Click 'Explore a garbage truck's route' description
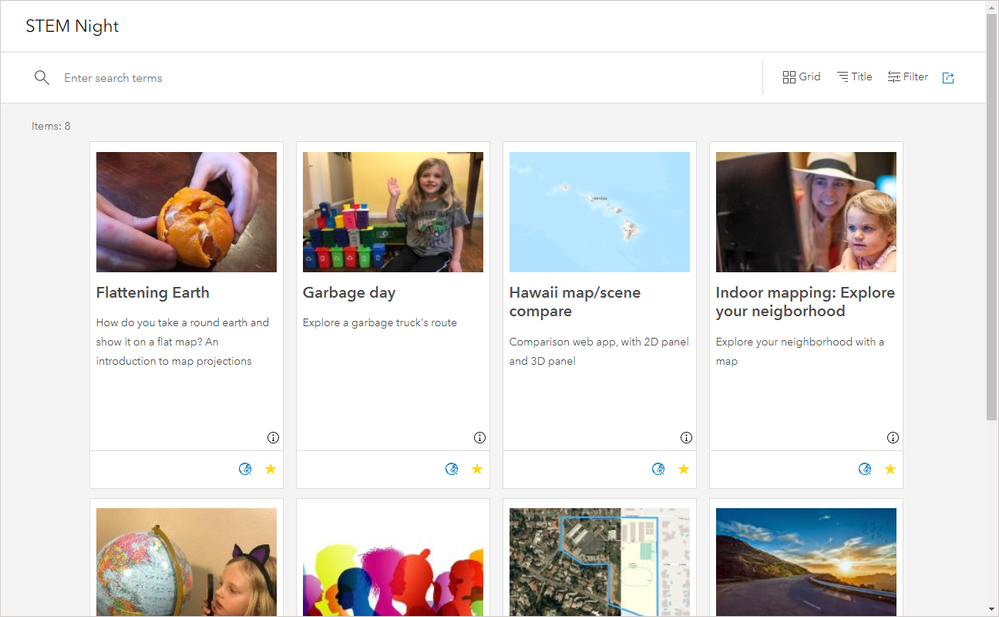 380,323
